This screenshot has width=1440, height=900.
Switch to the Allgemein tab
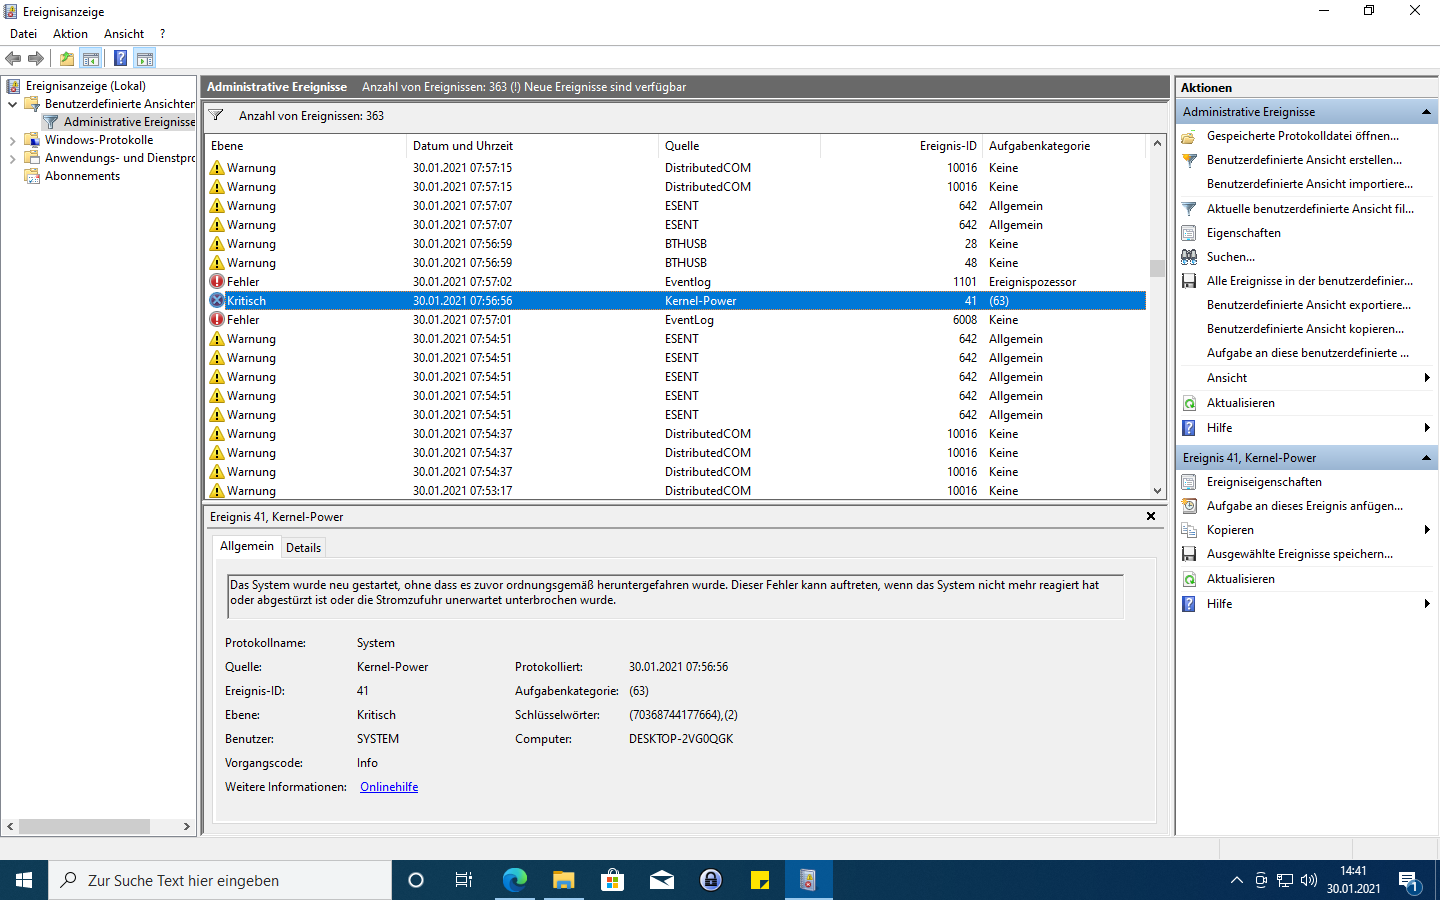pyautogui.click(x=247, y=546)
